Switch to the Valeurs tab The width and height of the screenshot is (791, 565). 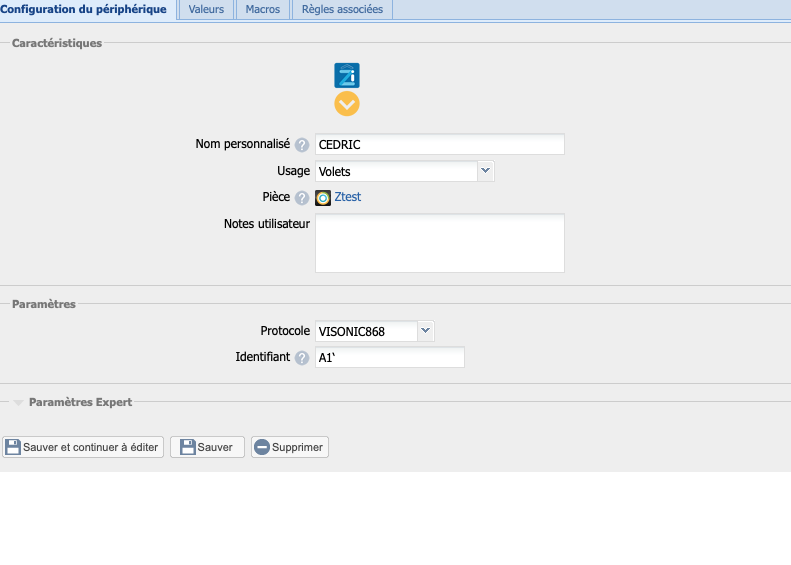[x=206, y=9]
